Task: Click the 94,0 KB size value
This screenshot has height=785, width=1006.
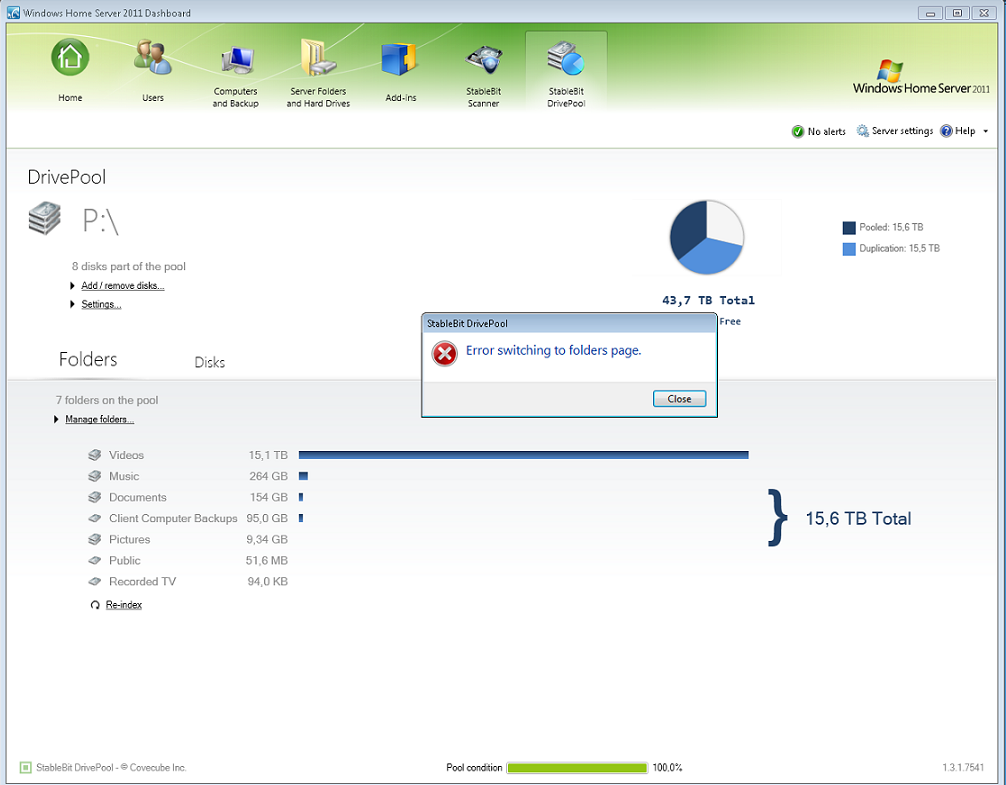Action: (268, 582)
